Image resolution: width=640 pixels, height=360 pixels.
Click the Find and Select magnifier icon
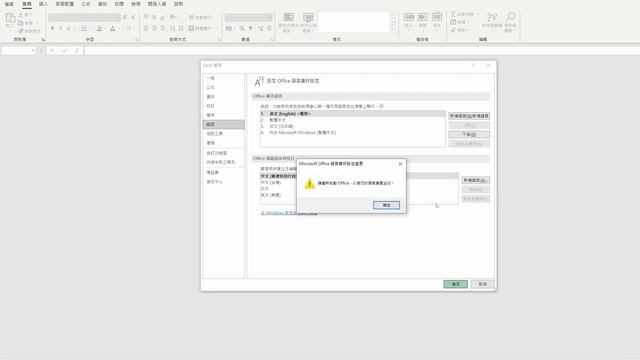tap(510, 17)
